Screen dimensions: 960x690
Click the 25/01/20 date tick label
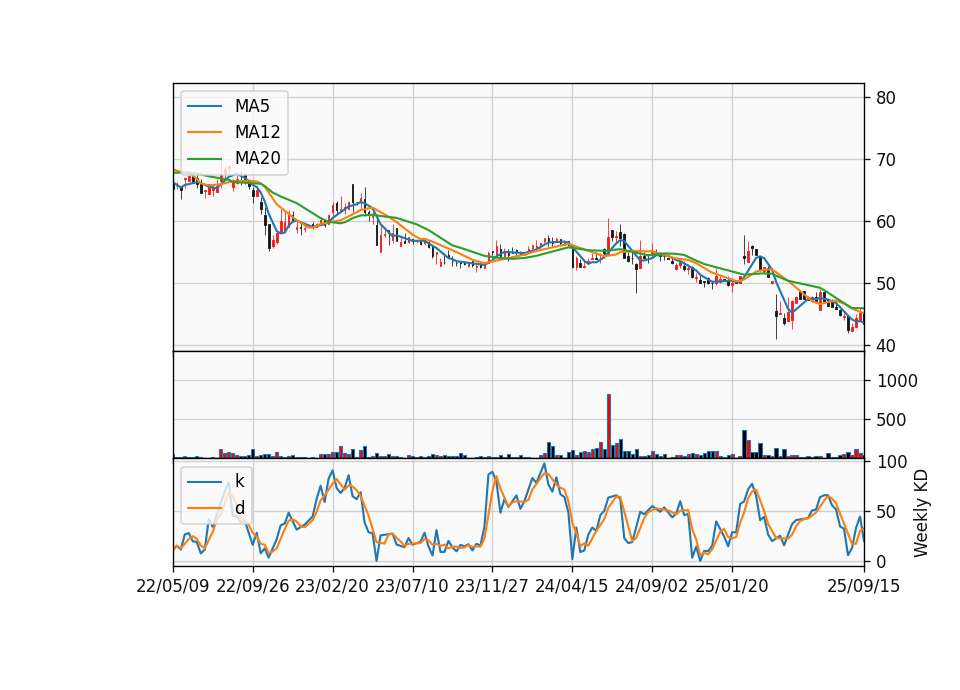coord(732,586)
